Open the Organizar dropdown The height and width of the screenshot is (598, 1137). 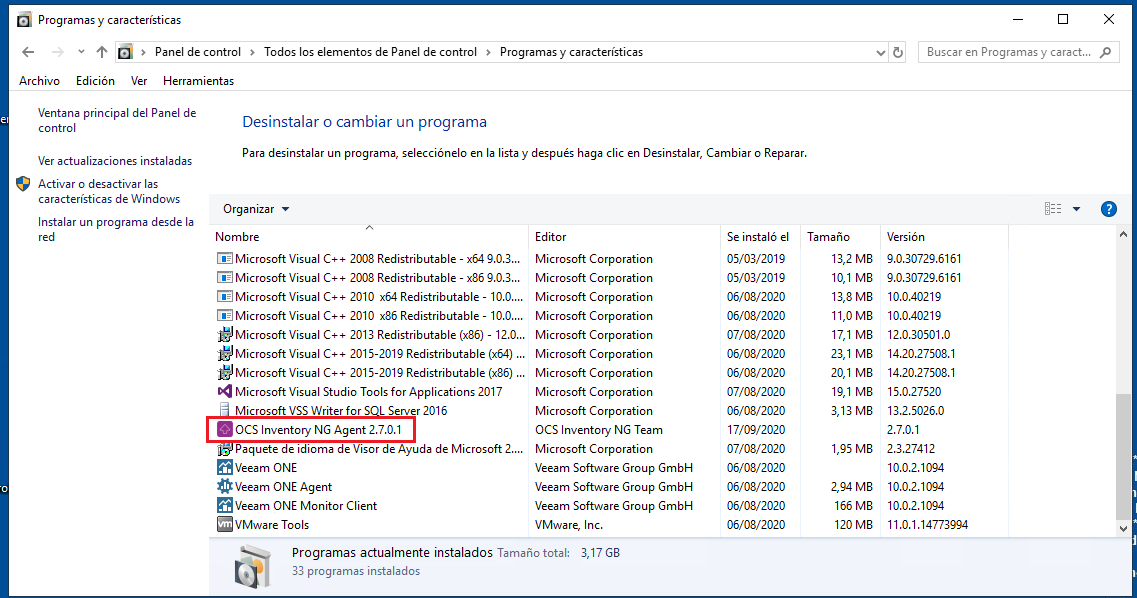tap(255, 208)
